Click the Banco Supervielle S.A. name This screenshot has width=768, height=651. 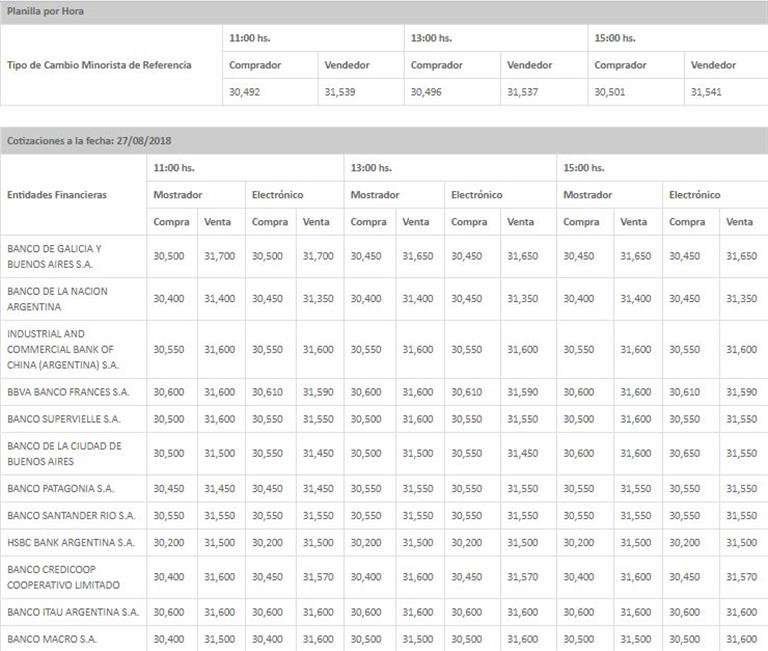coord(63,419)
